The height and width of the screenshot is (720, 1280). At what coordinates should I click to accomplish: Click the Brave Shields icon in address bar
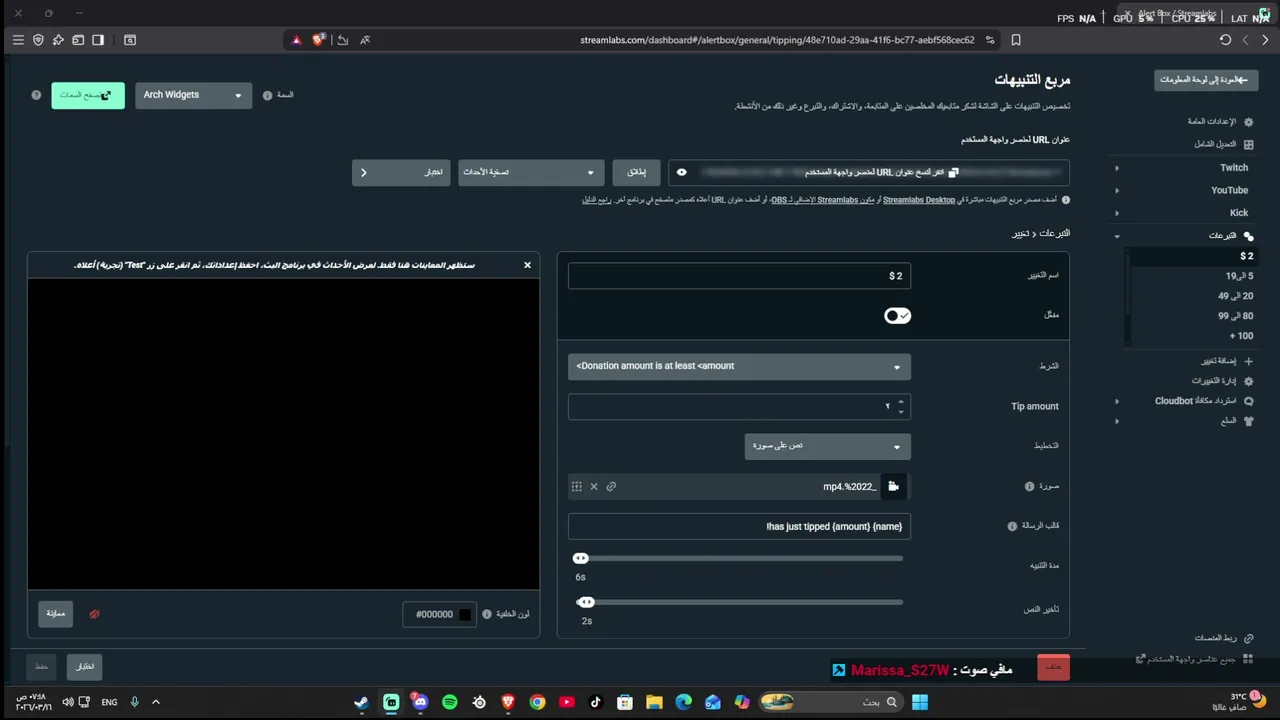pyautogui.click(x=319, y=40)
